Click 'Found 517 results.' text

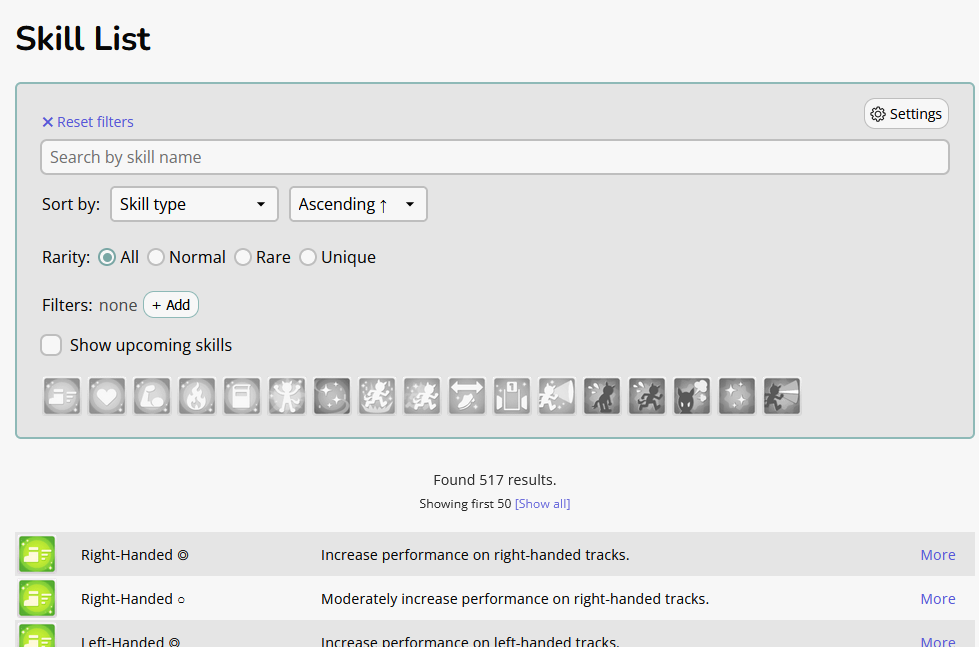click(x=494, y=480)
